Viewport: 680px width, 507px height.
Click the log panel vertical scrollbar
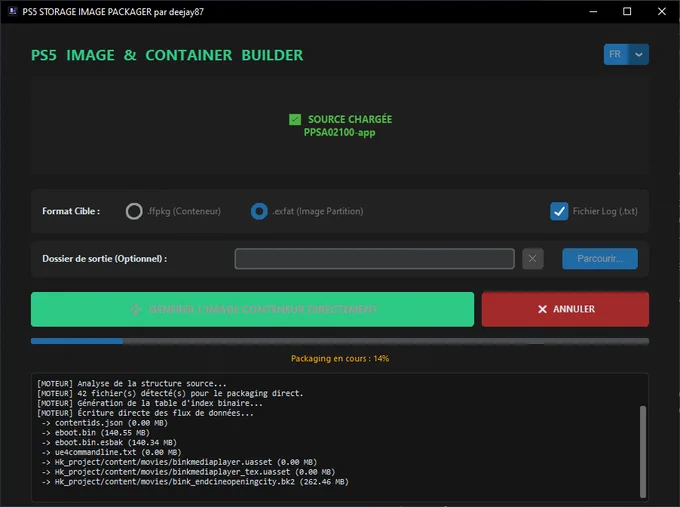pyautogui.click(x=643, y=451)
